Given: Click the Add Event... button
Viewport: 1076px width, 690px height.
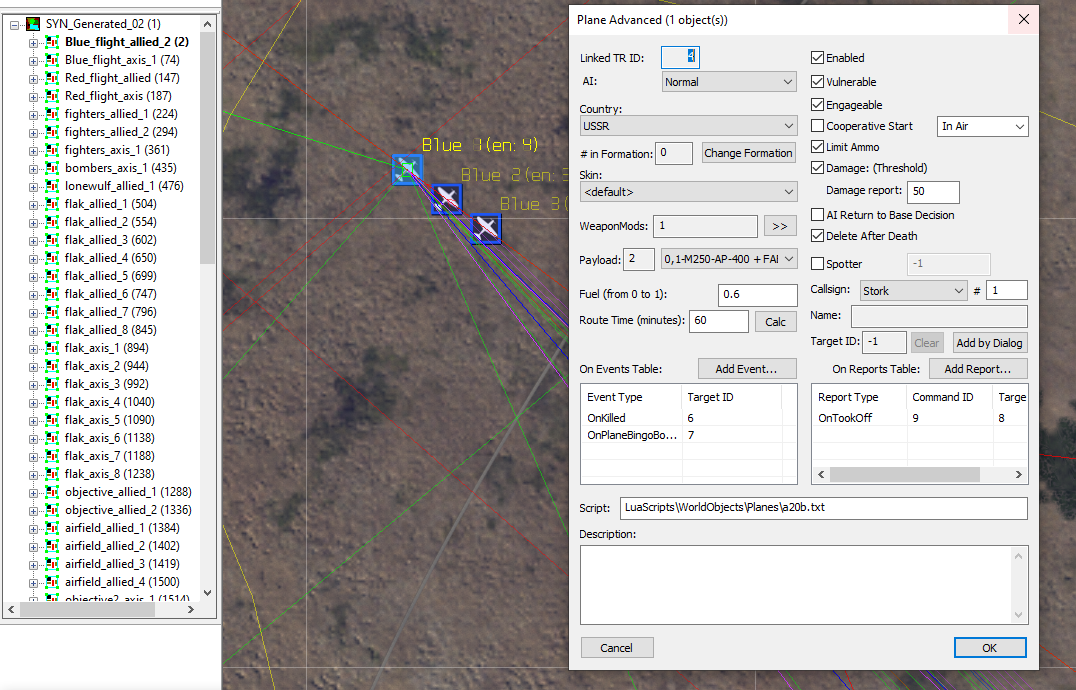Looking at the screenshot, I should [747, 369].
